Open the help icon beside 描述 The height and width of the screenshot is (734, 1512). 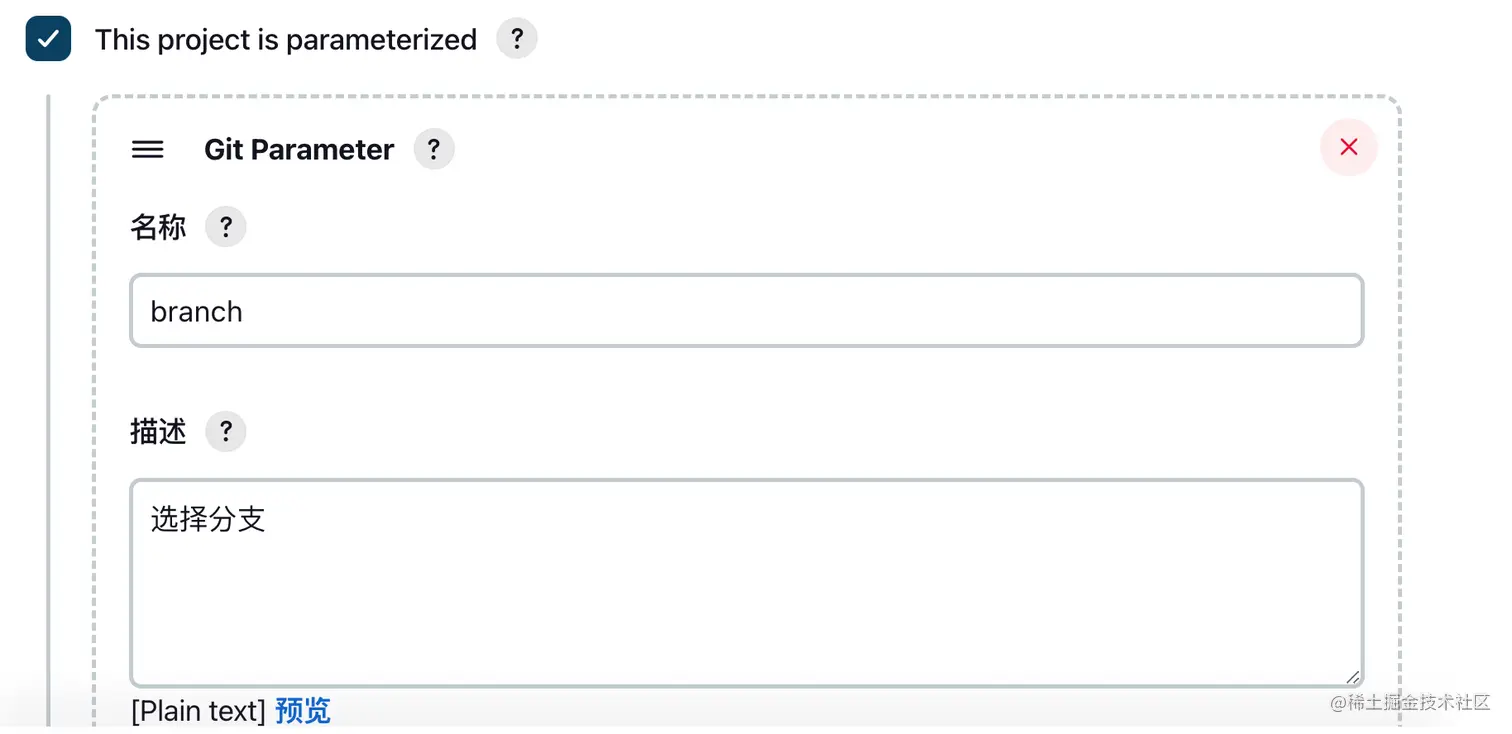point(226,431)
